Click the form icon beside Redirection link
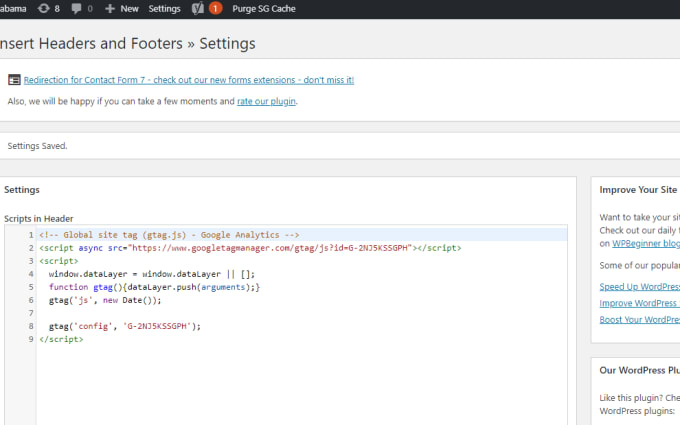Screen dimensions: 680x425 pos(14,80)
